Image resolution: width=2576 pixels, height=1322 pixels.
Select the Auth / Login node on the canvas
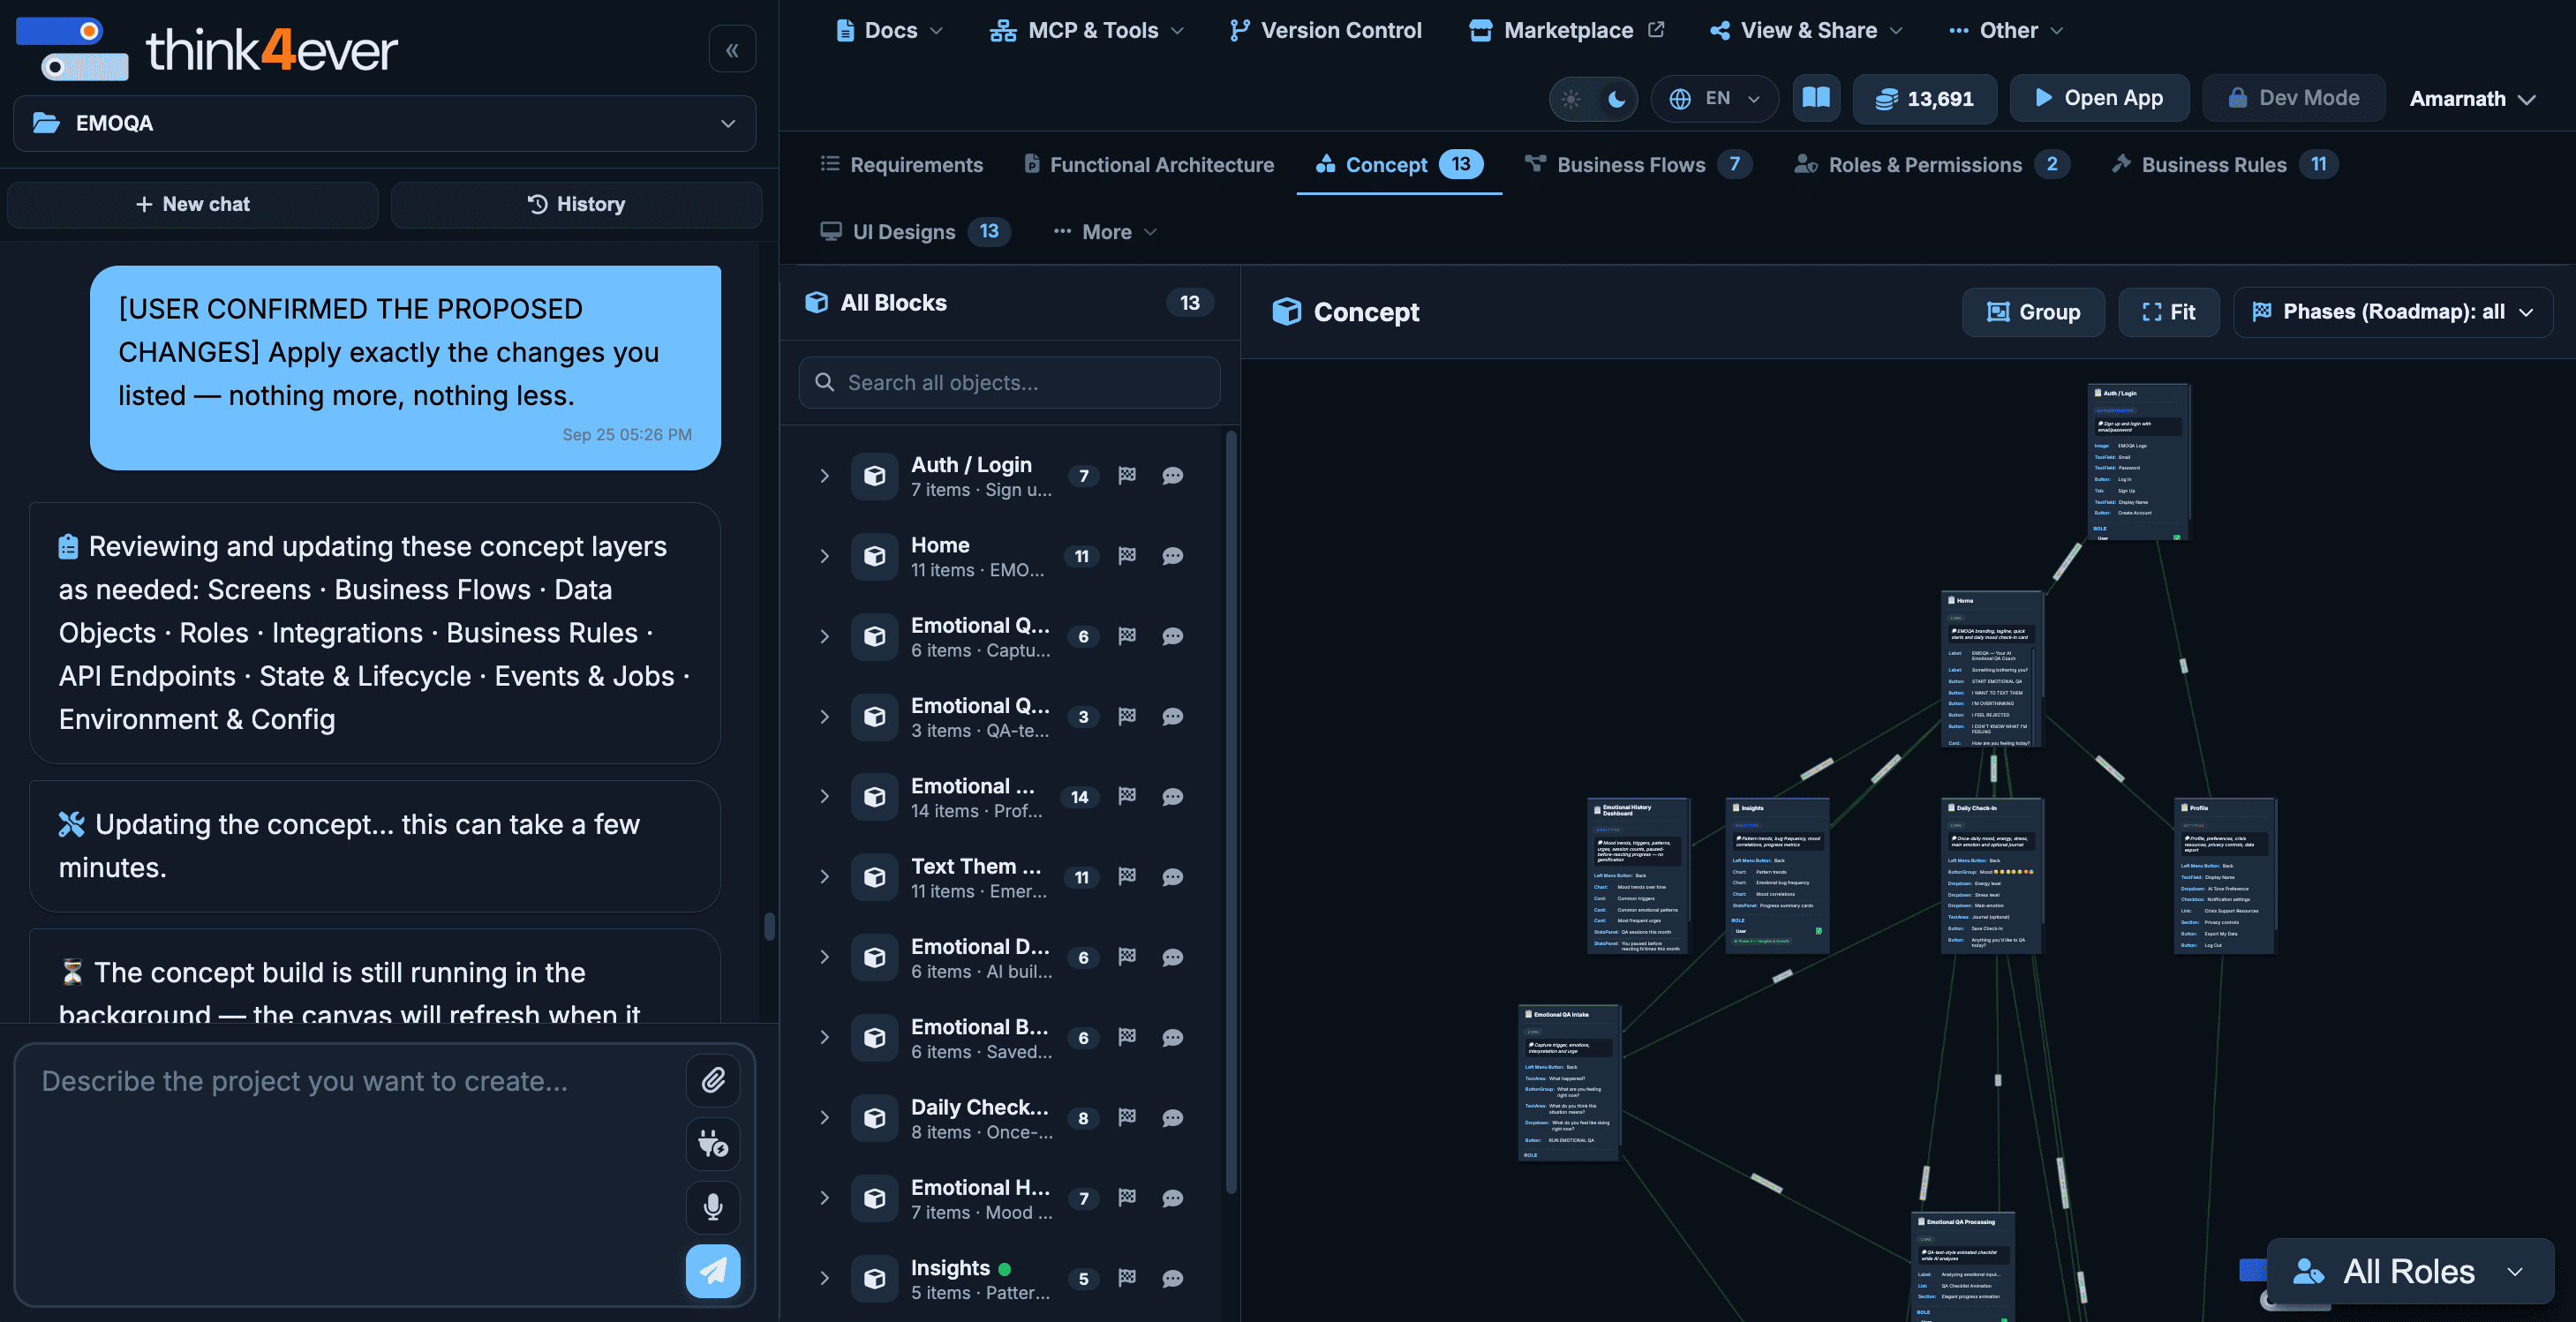2138,462
